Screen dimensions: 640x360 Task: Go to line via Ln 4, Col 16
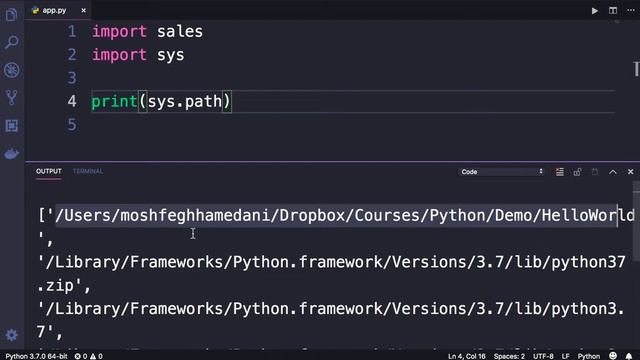[x=467, y=356]
